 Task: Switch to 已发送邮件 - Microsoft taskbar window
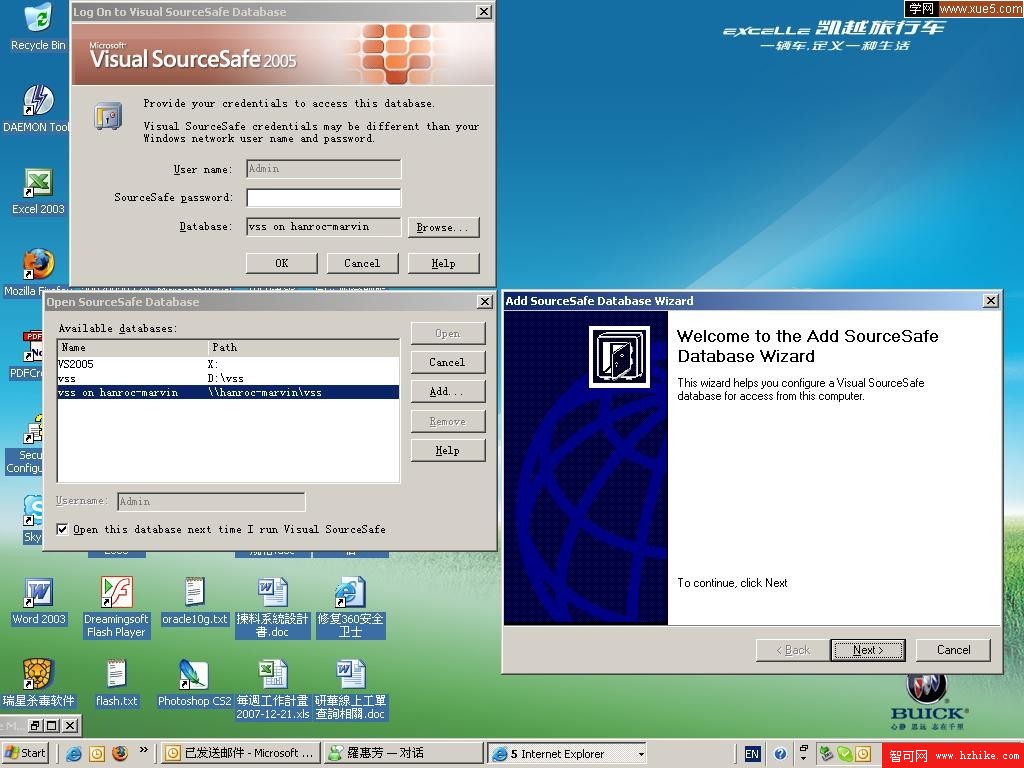tap(241, 753)
